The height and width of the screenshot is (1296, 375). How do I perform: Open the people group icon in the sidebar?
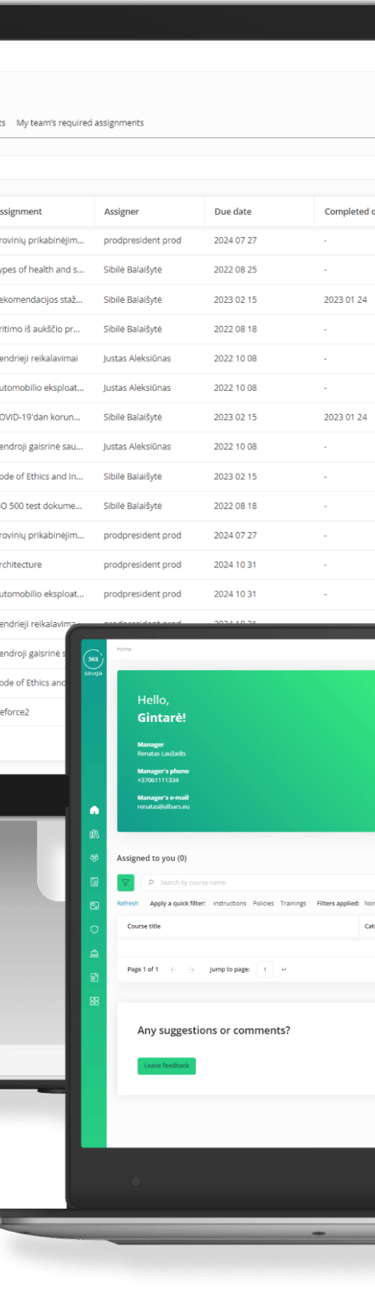pyautogui.click(x=94, y=857)
